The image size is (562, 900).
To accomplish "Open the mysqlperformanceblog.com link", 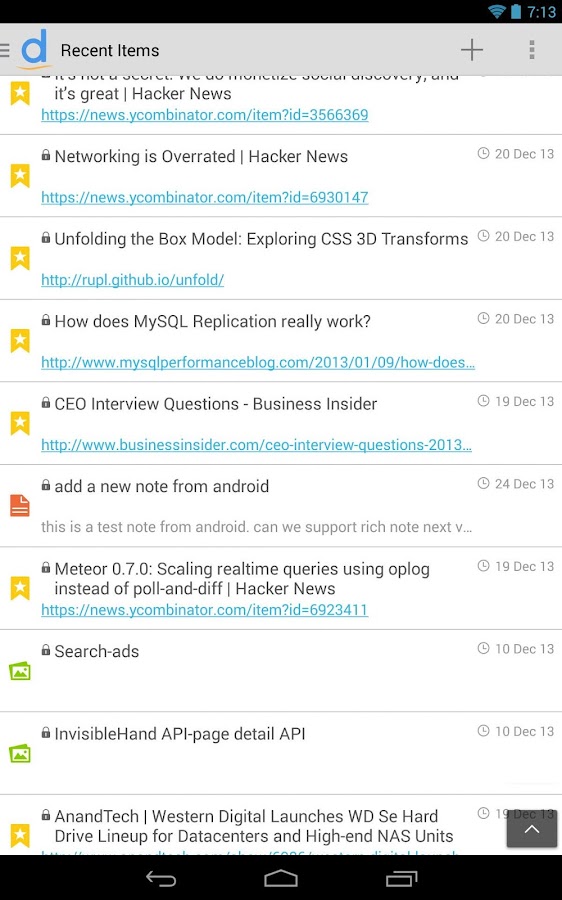I will (x=258, y=363).
